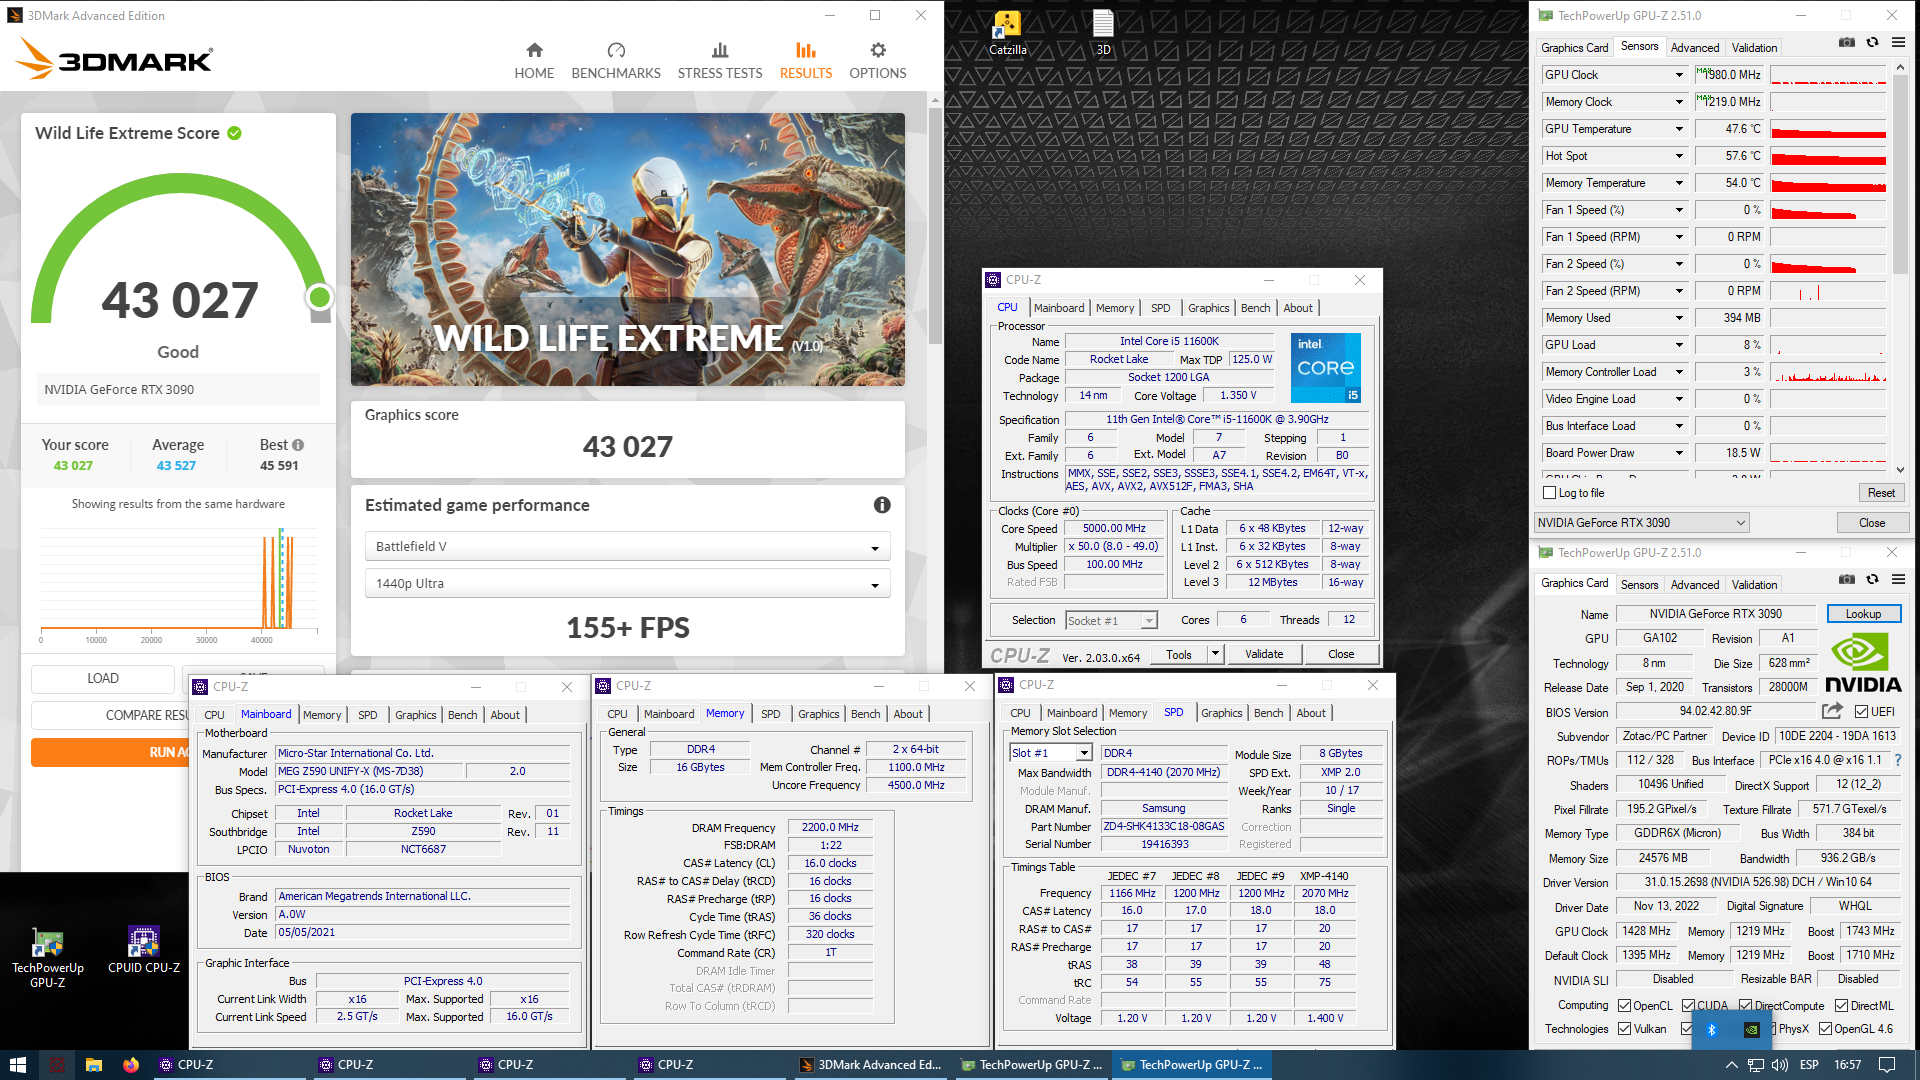Toggle the DirectCompute checkbox
The image size is (1920, 1080).
click(1745, 1006)
